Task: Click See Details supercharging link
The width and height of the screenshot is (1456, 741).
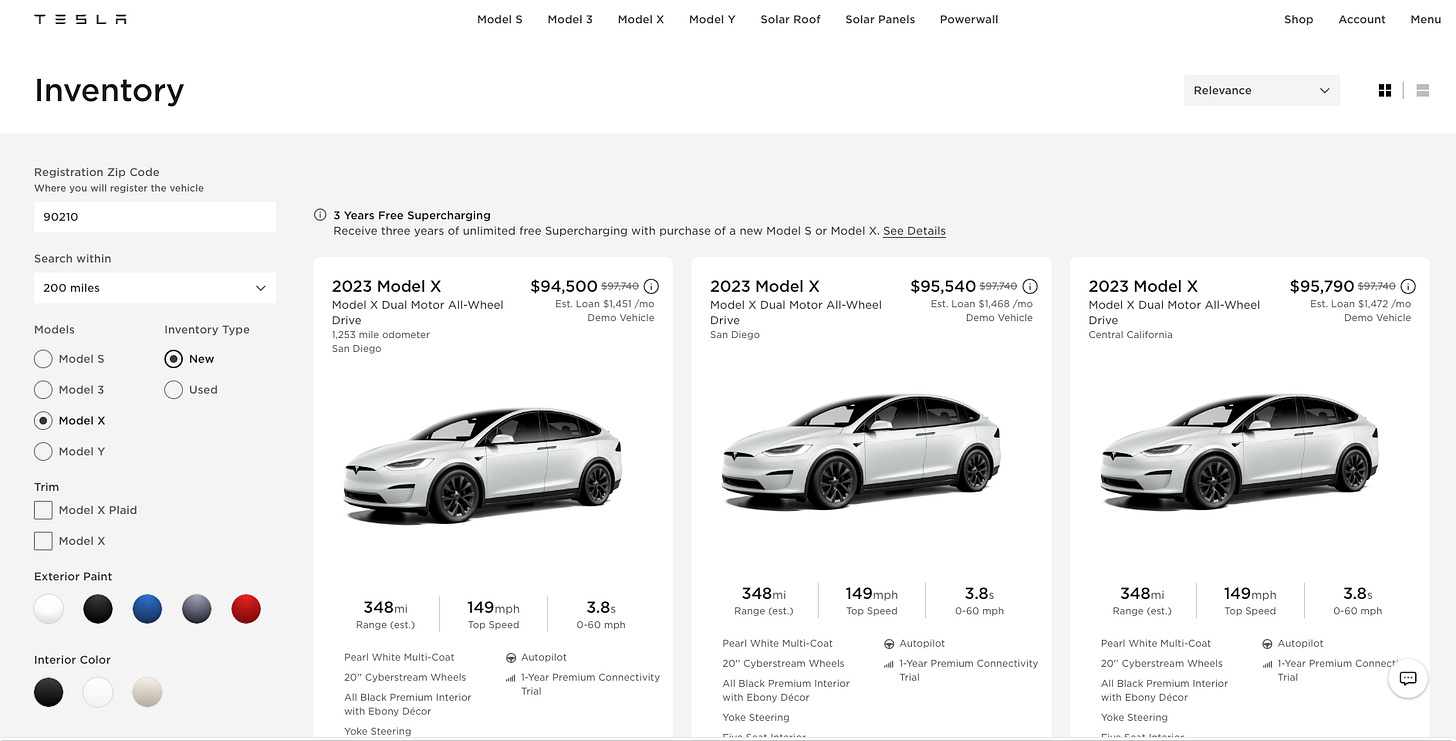Action: point(914,231)
